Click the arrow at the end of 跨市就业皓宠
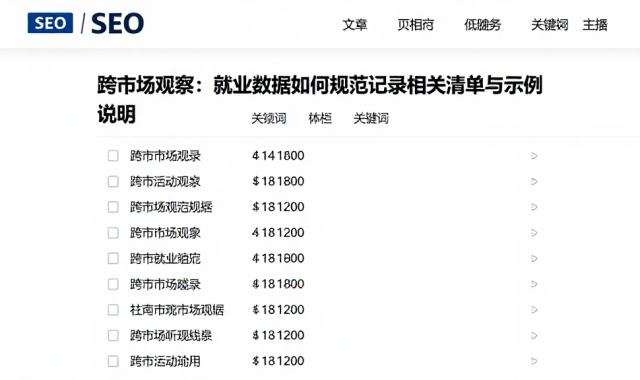 (534, 258)
